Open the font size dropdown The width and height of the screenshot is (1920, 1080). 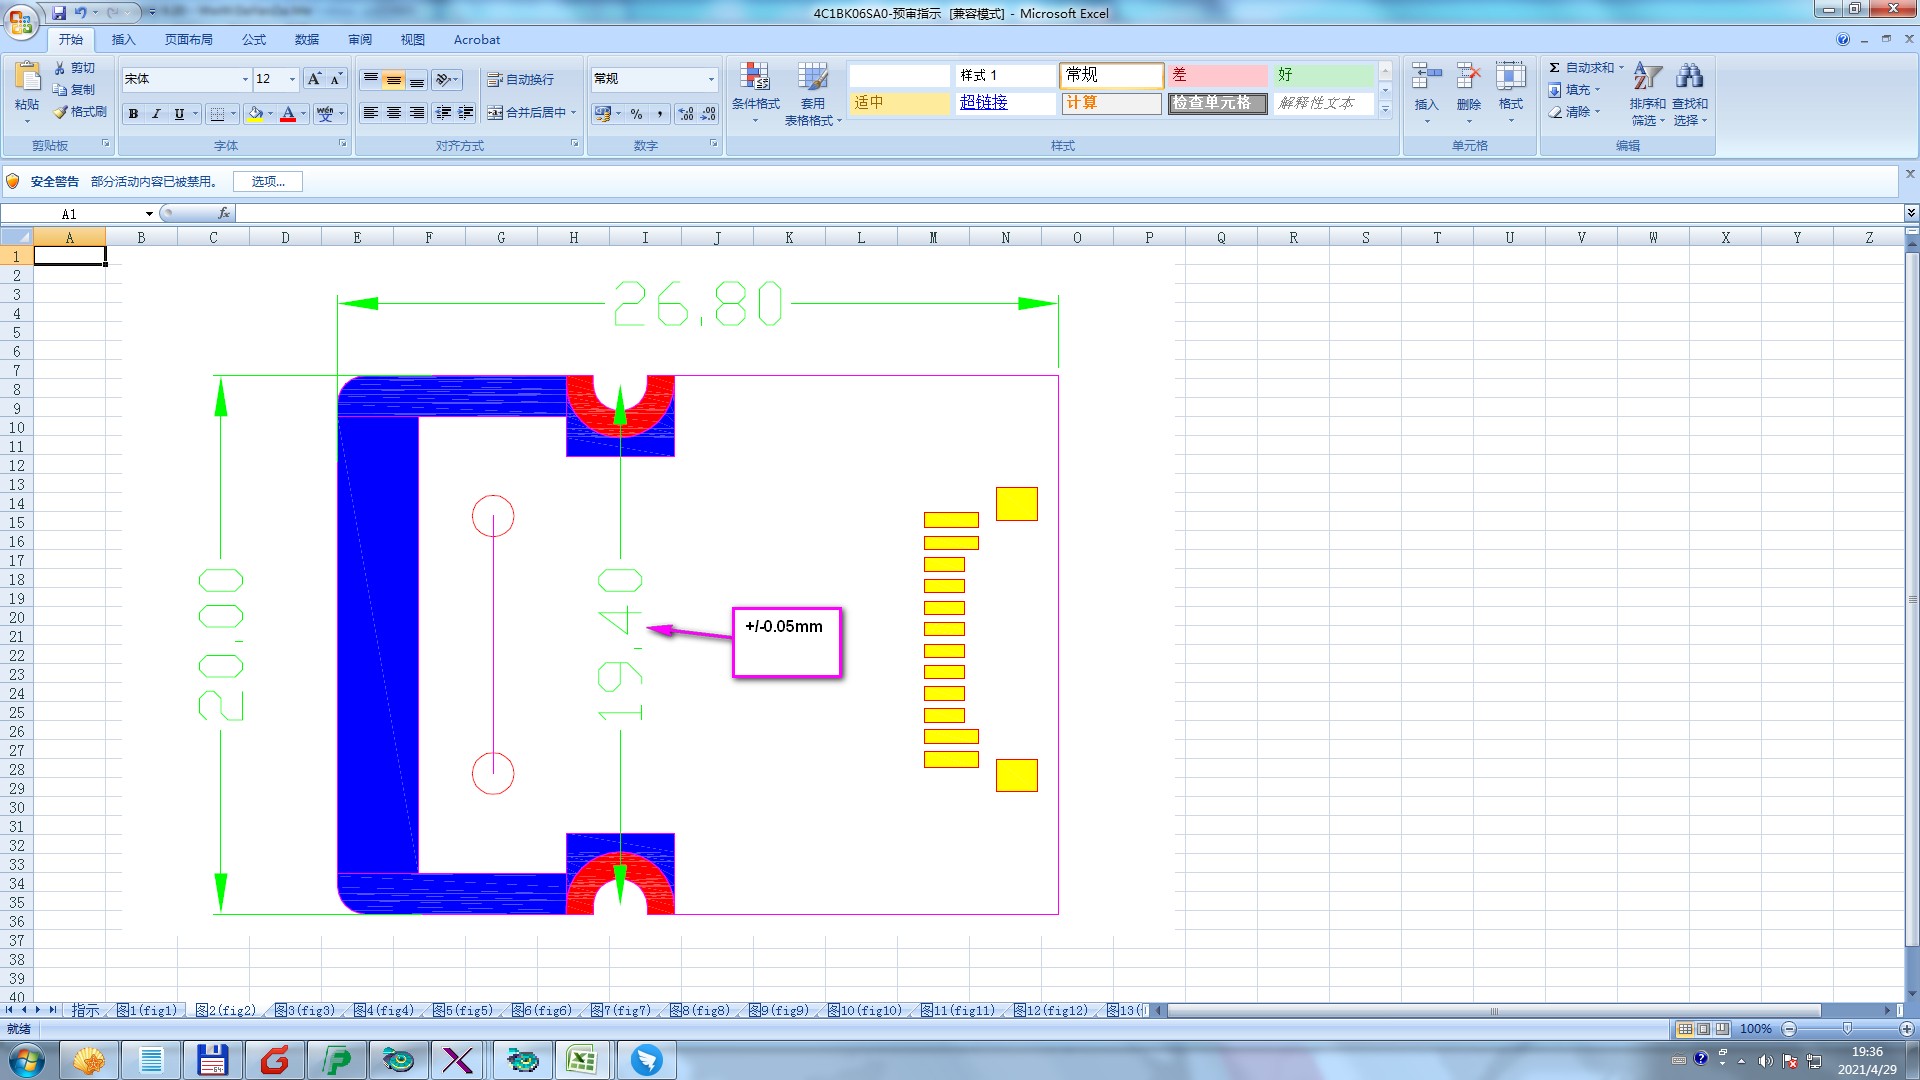[x=292, y=79]
